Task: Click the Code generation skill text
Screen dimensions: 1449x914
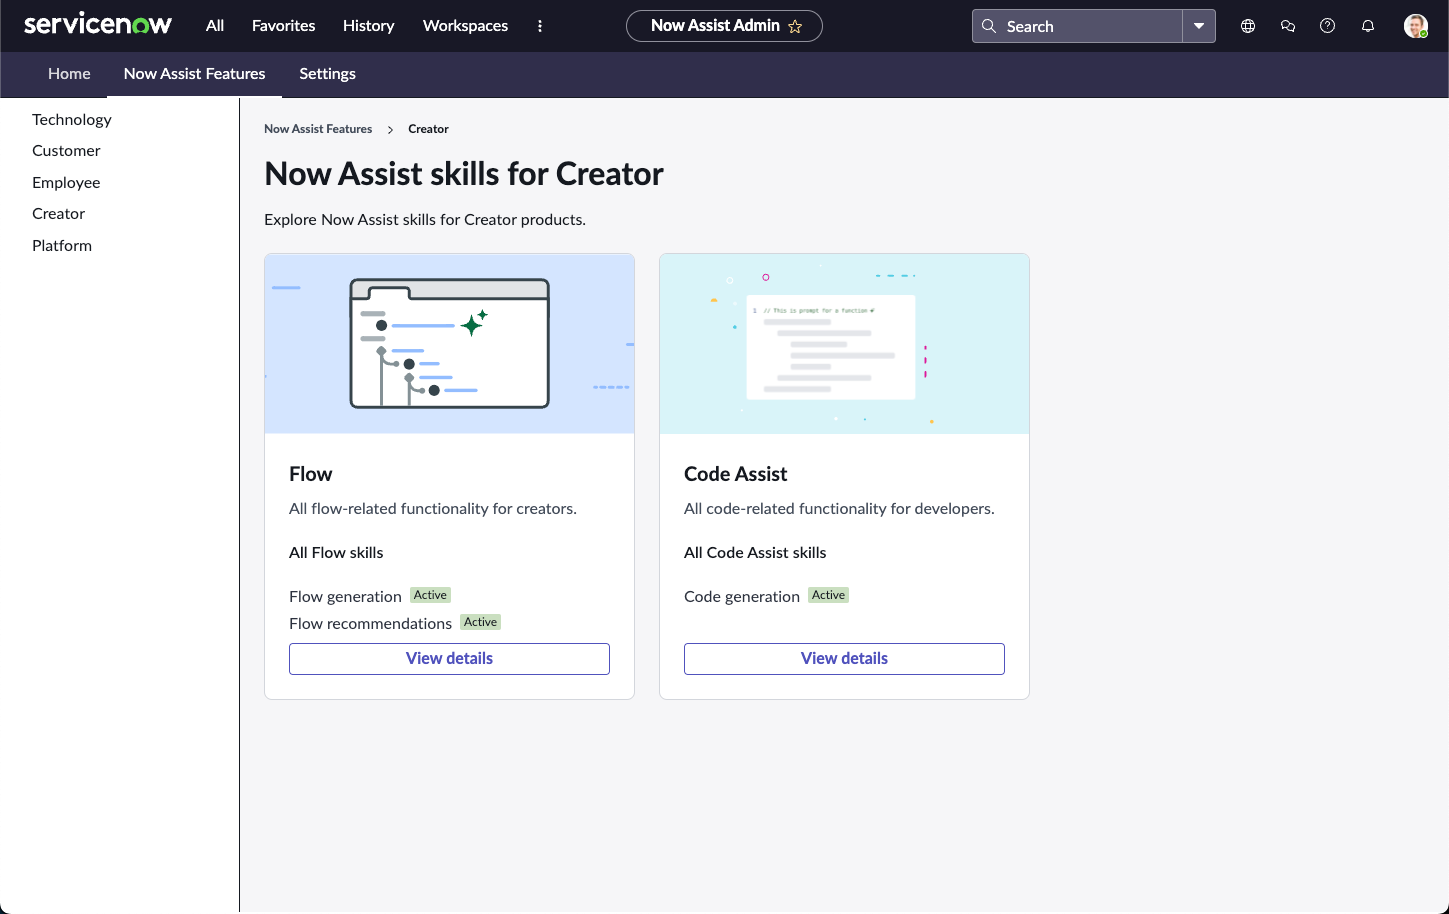Action: point(742,597)
